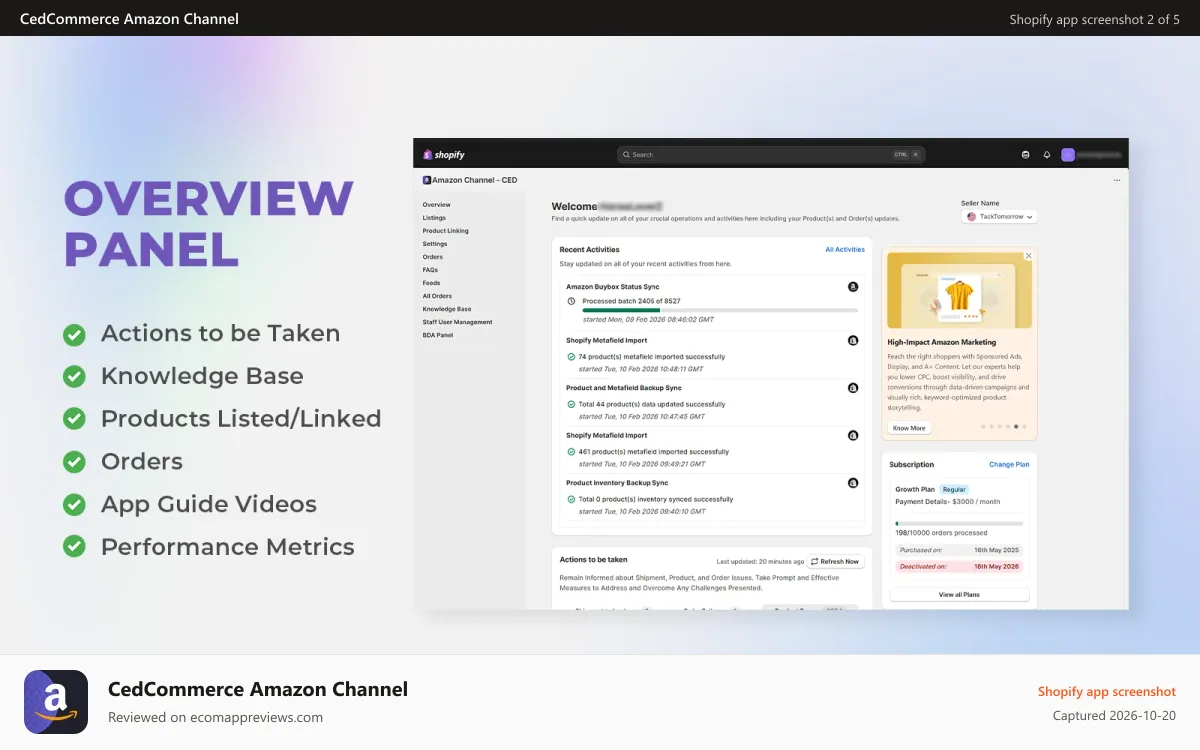Open Listings in the sidebar

point(434,218)
